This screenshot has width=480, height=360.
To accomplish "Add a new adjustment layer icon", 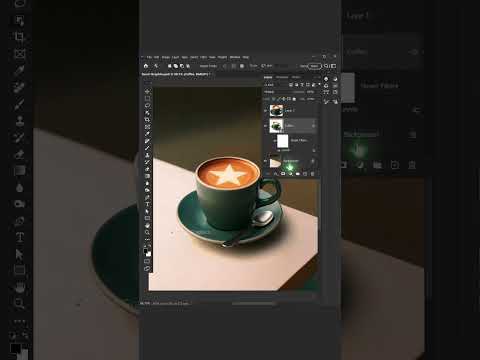I will point(290,174).
